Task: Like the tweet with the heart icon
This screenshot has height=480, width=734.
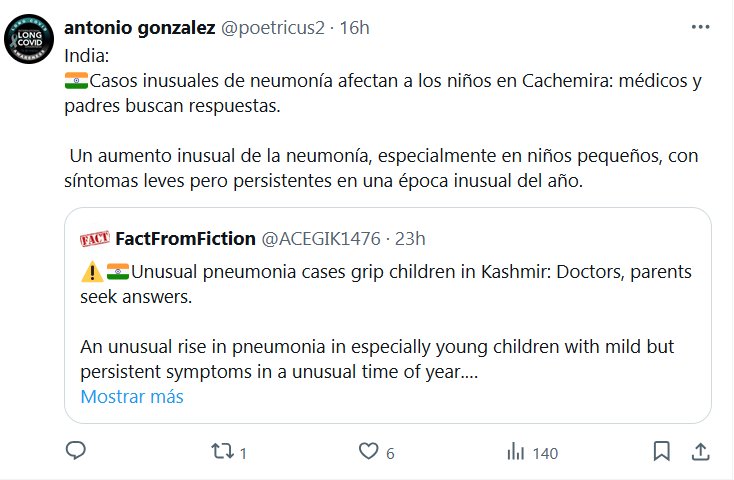Action: [368, 452]
